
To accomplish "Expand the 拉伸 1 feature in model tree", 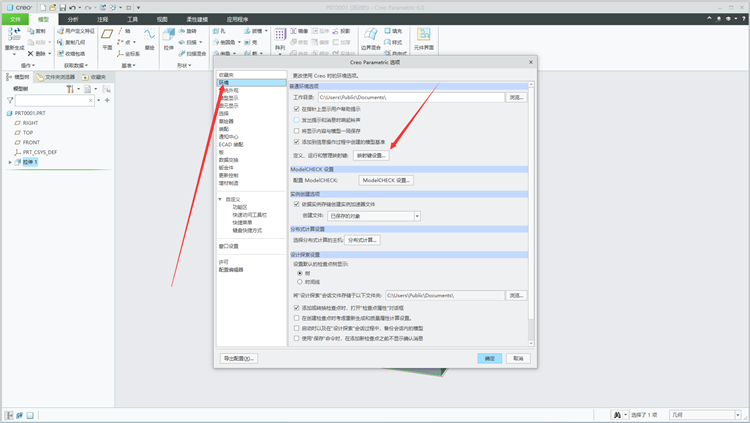I will pos(10,162).
